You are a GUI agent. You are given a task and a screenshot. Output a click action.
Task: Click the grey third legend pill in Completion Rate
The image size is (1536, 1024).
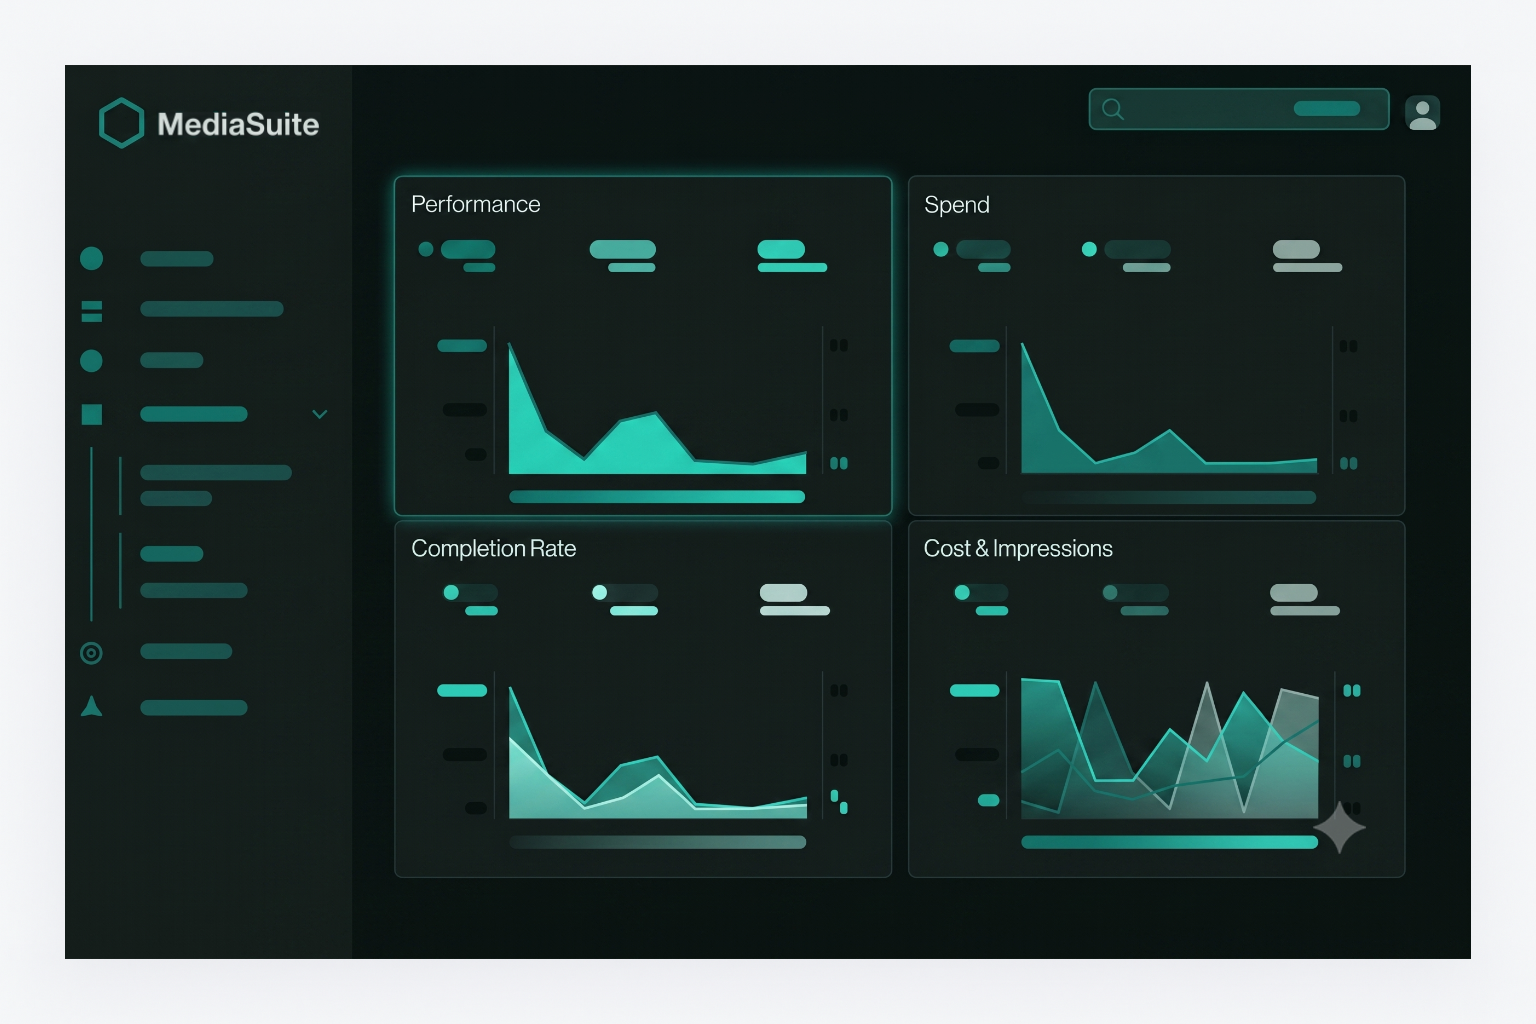tap(783, 592)
